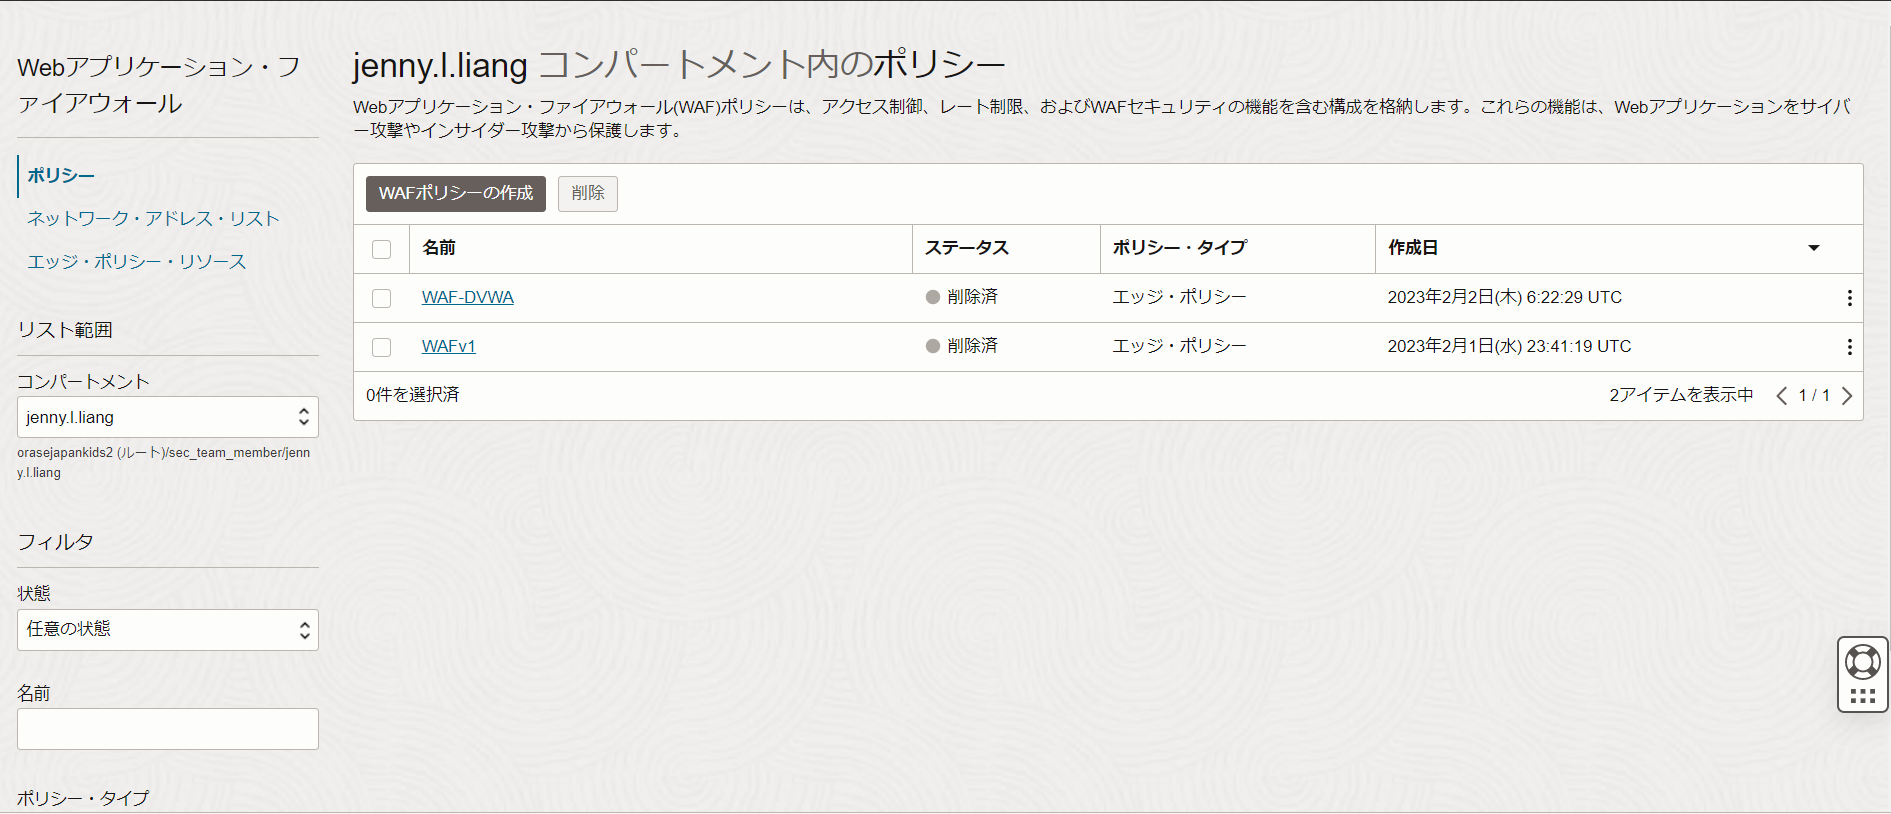1891x814 pixels.
Task: Open actions menu for WAF-DVWA row
Action: click(x=1849, y=298)
